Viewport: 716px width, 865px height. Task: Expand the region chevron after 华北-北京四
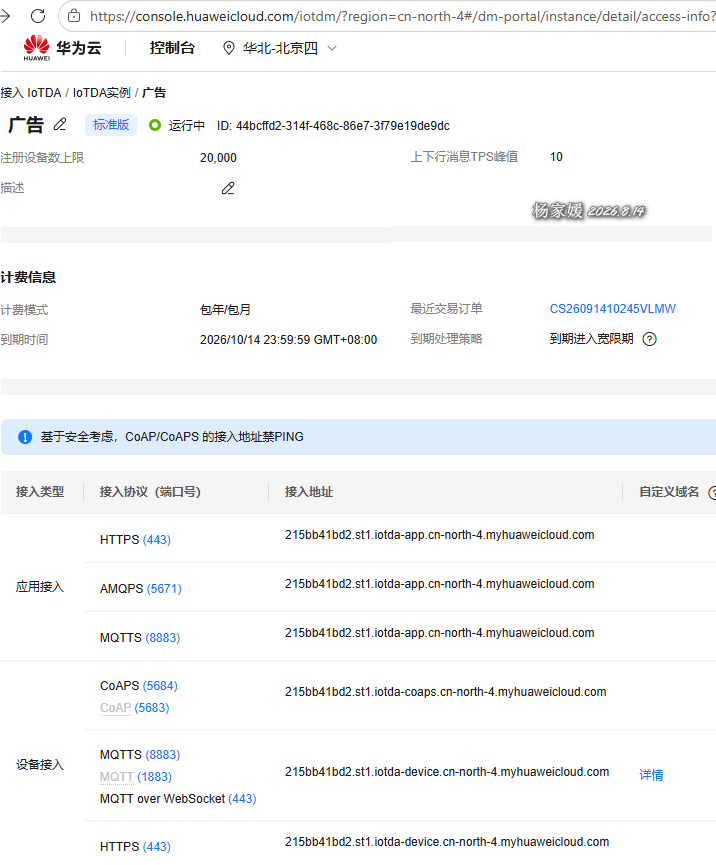332,49
